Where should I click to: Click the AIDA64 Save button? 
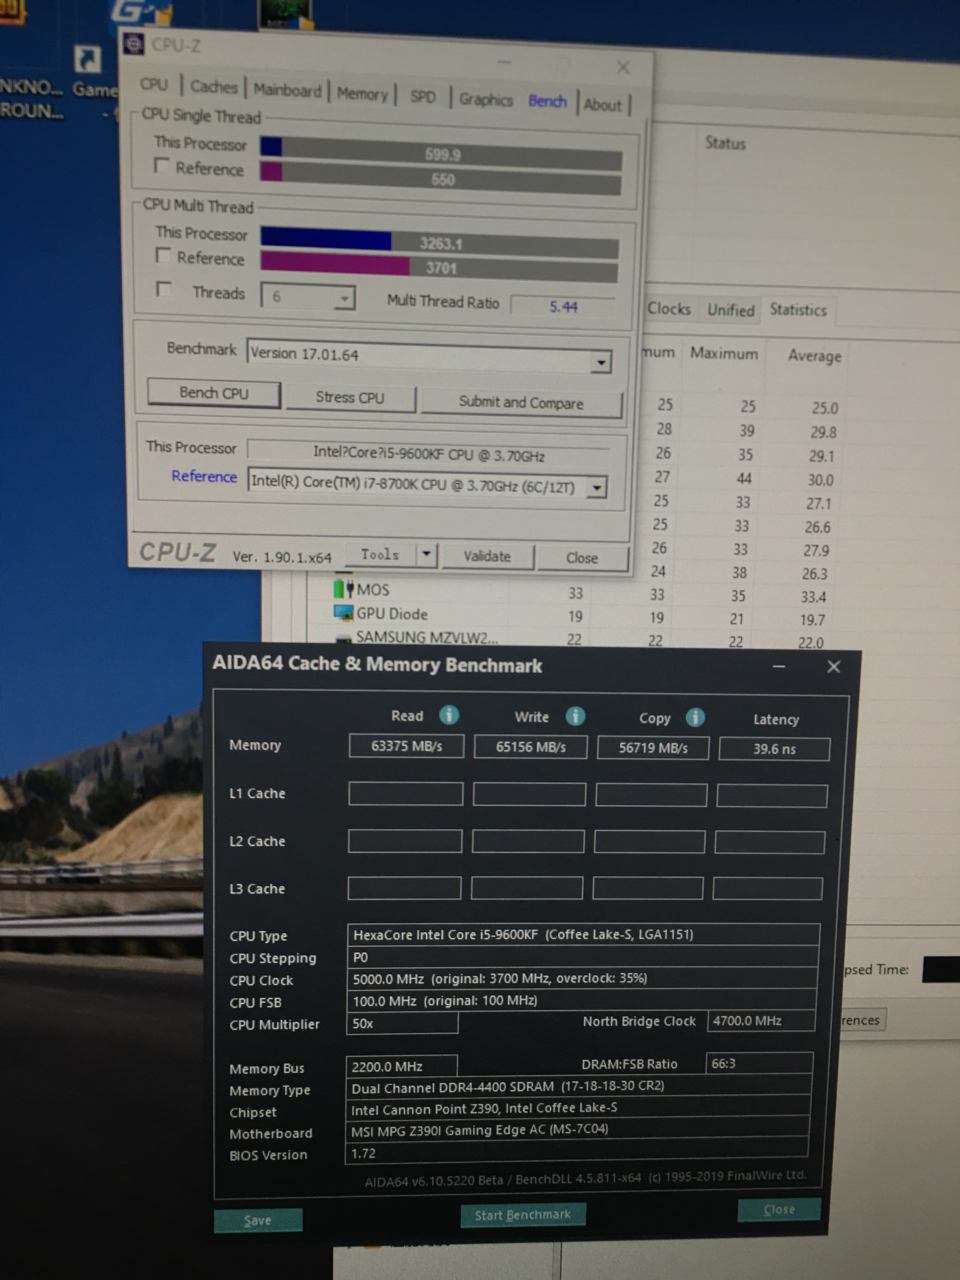[x=258, y=1220]
